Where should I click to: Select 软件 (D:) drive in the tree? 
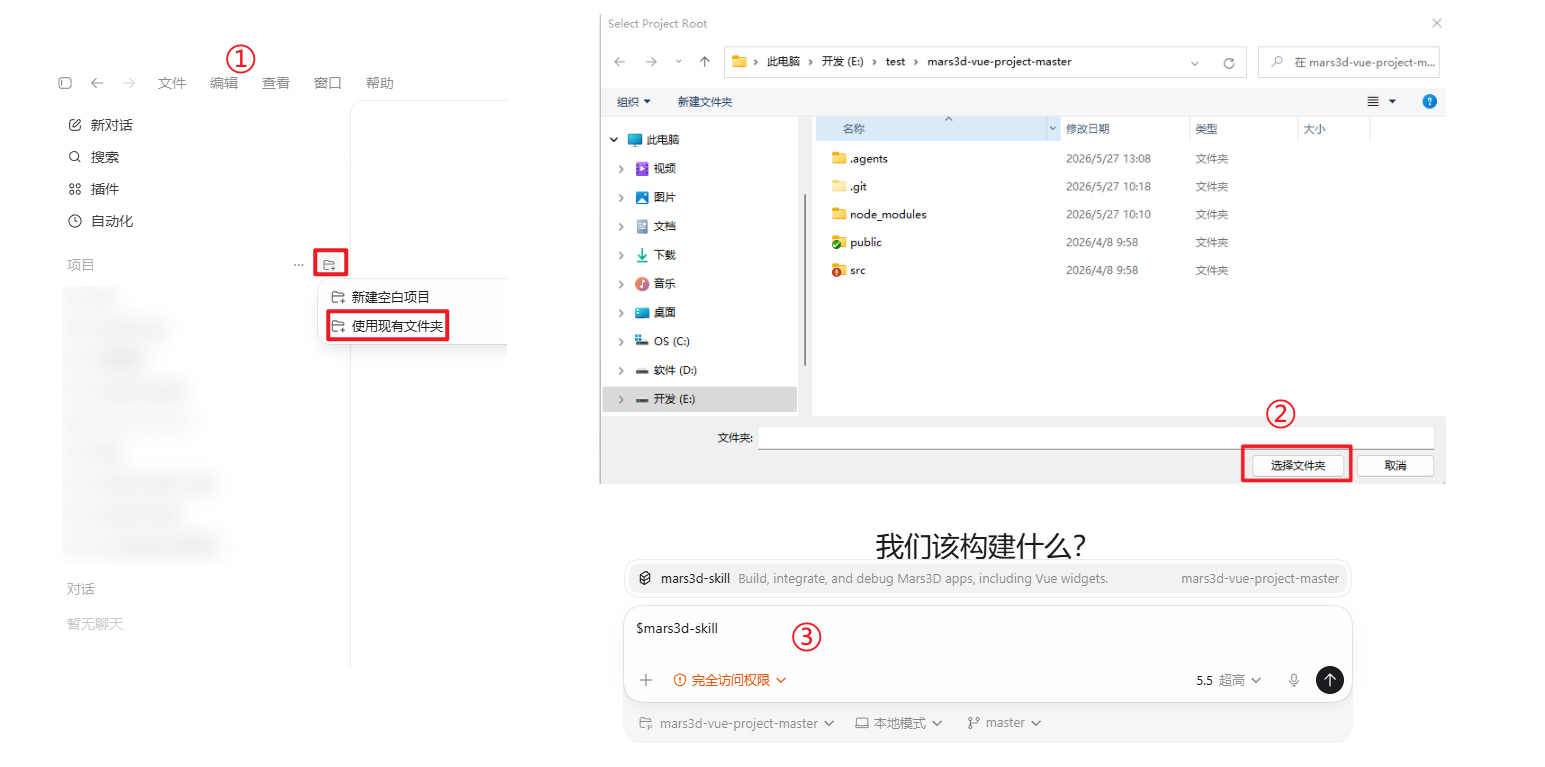pyautogui.click(x=675, y=370)
